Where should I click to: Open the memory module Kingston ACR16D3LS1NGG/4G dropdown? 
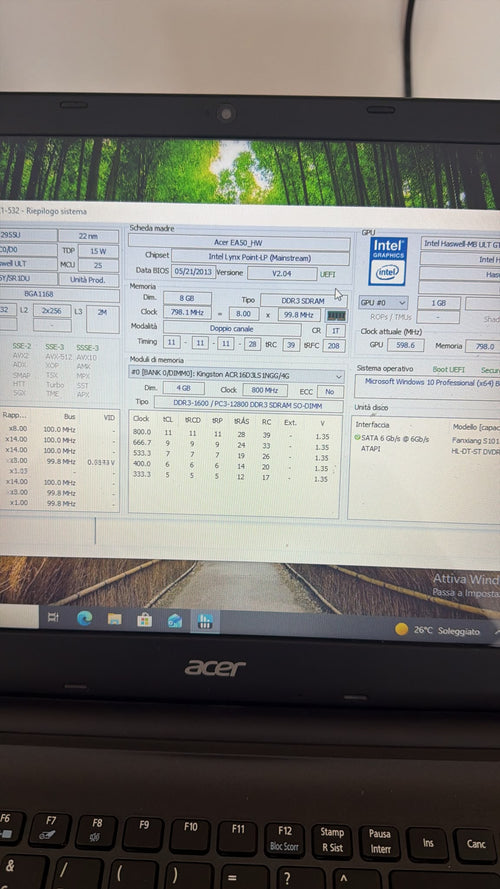click(x=237, y=376)
